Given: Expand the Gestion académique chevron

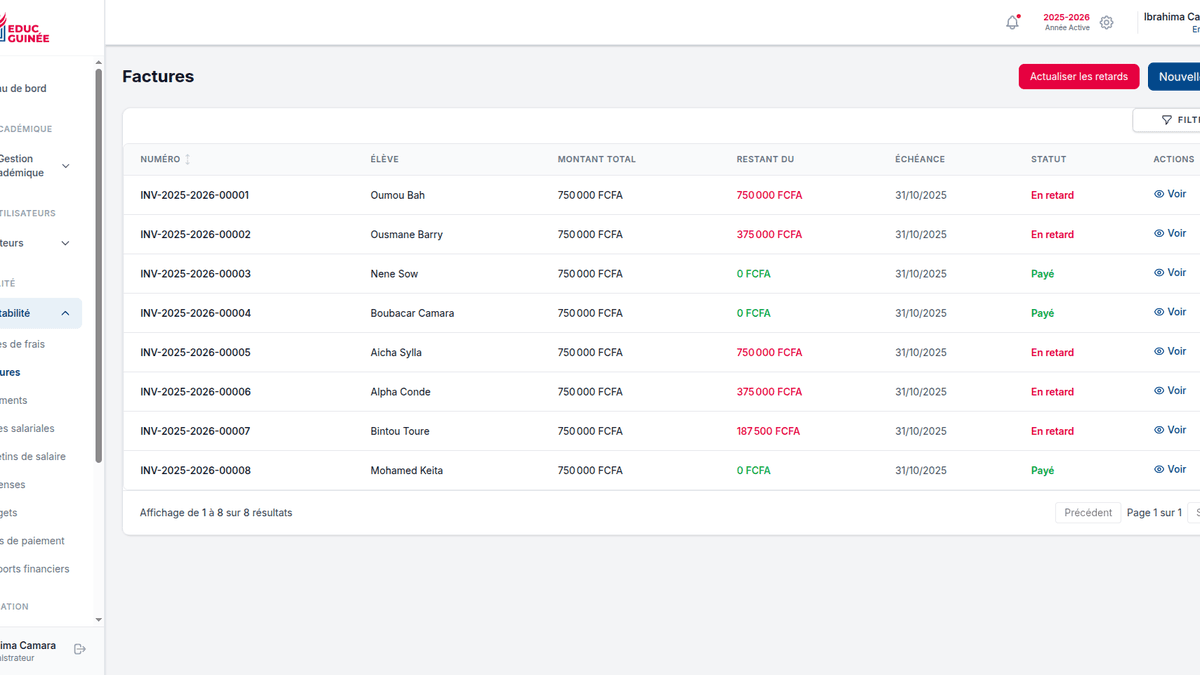Looking at the screenshot, I should pyautogui.click(x=66, y=166).
